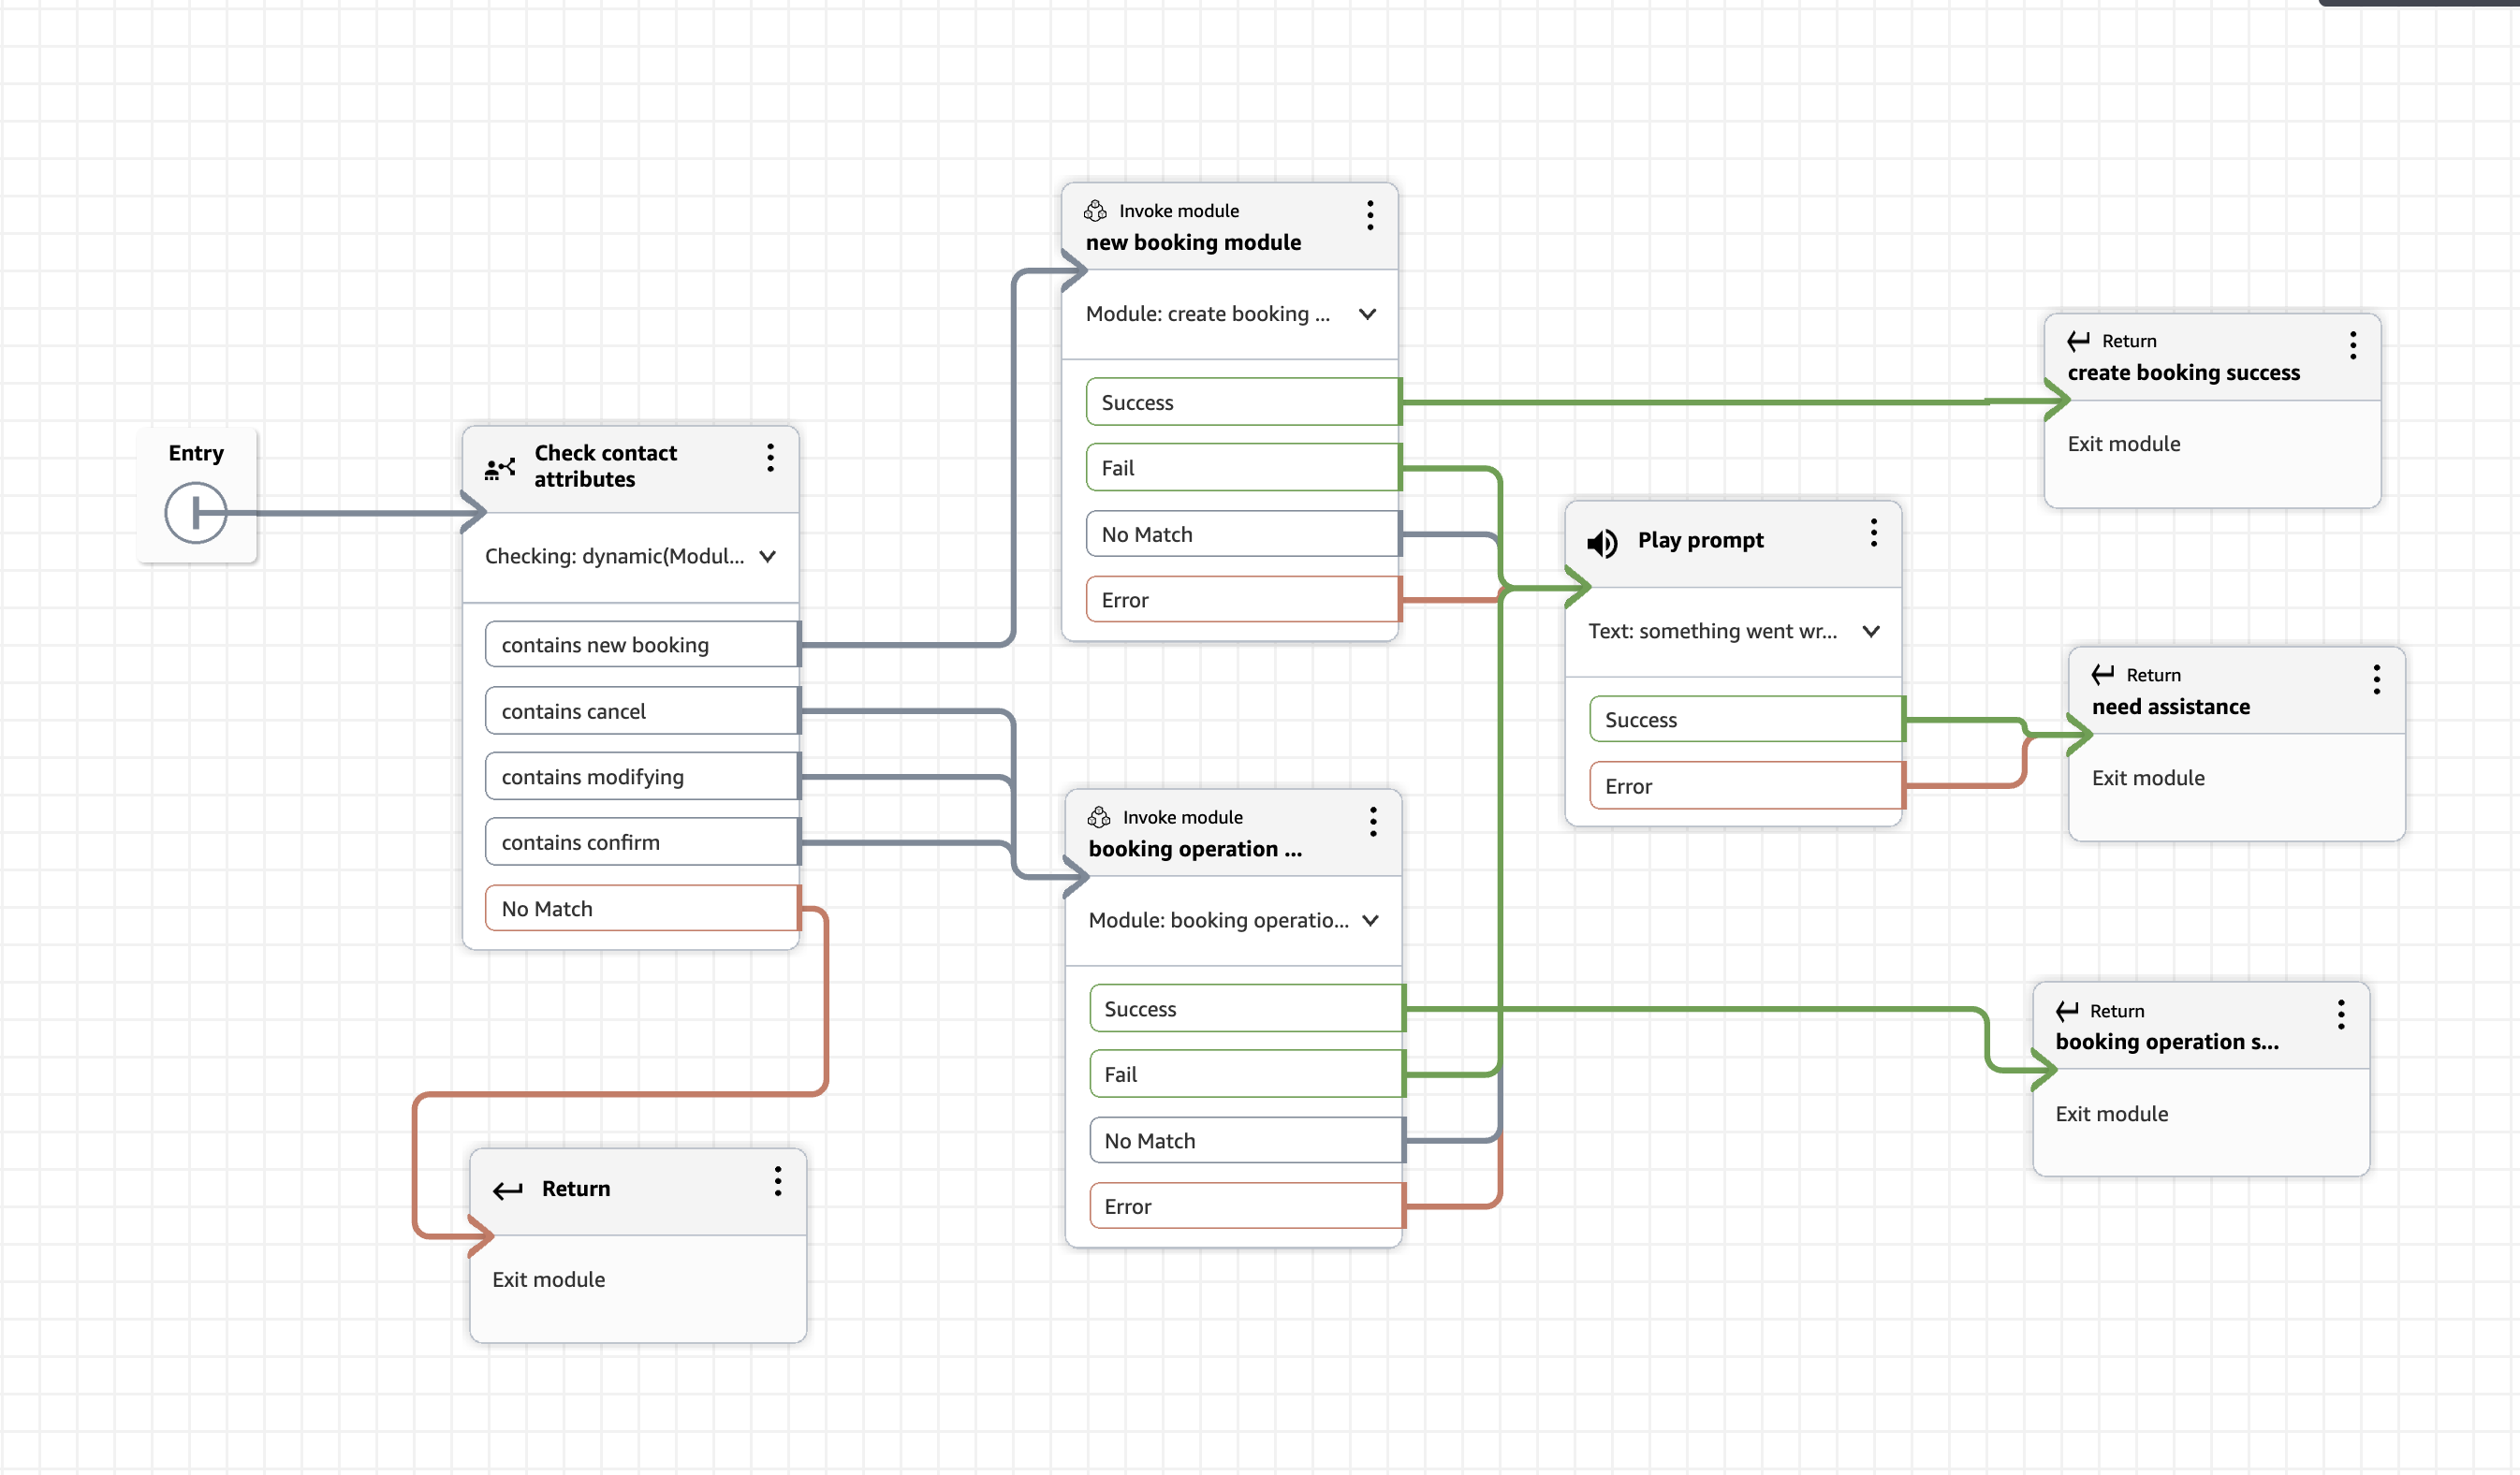Viewport: 2520px width, 1475px height.
Task: Click the Entry label
Action: pyautogui.click(x=196, y=453)
